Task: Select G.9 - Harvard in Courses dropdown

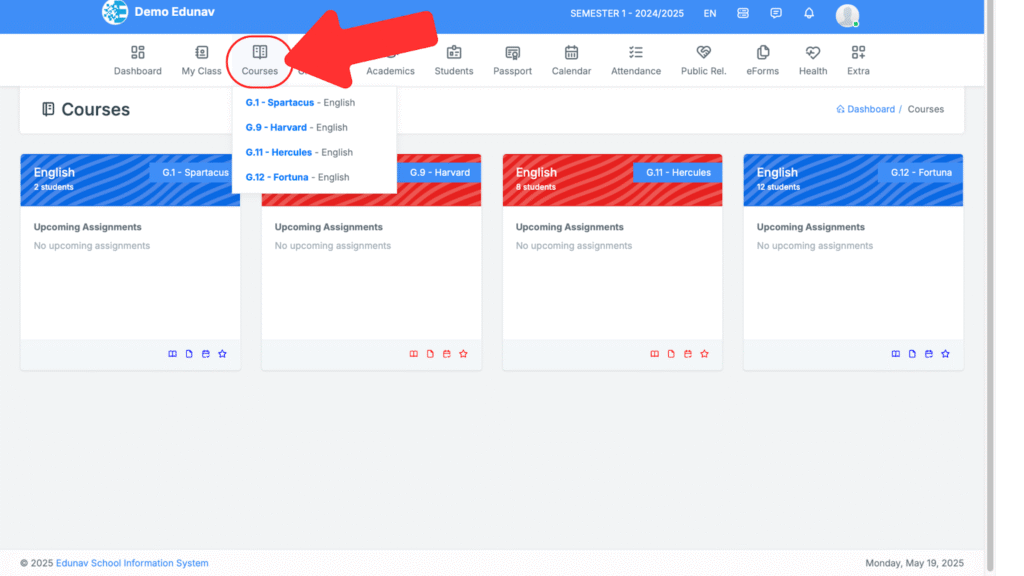Action: click(x=276, y=128)
